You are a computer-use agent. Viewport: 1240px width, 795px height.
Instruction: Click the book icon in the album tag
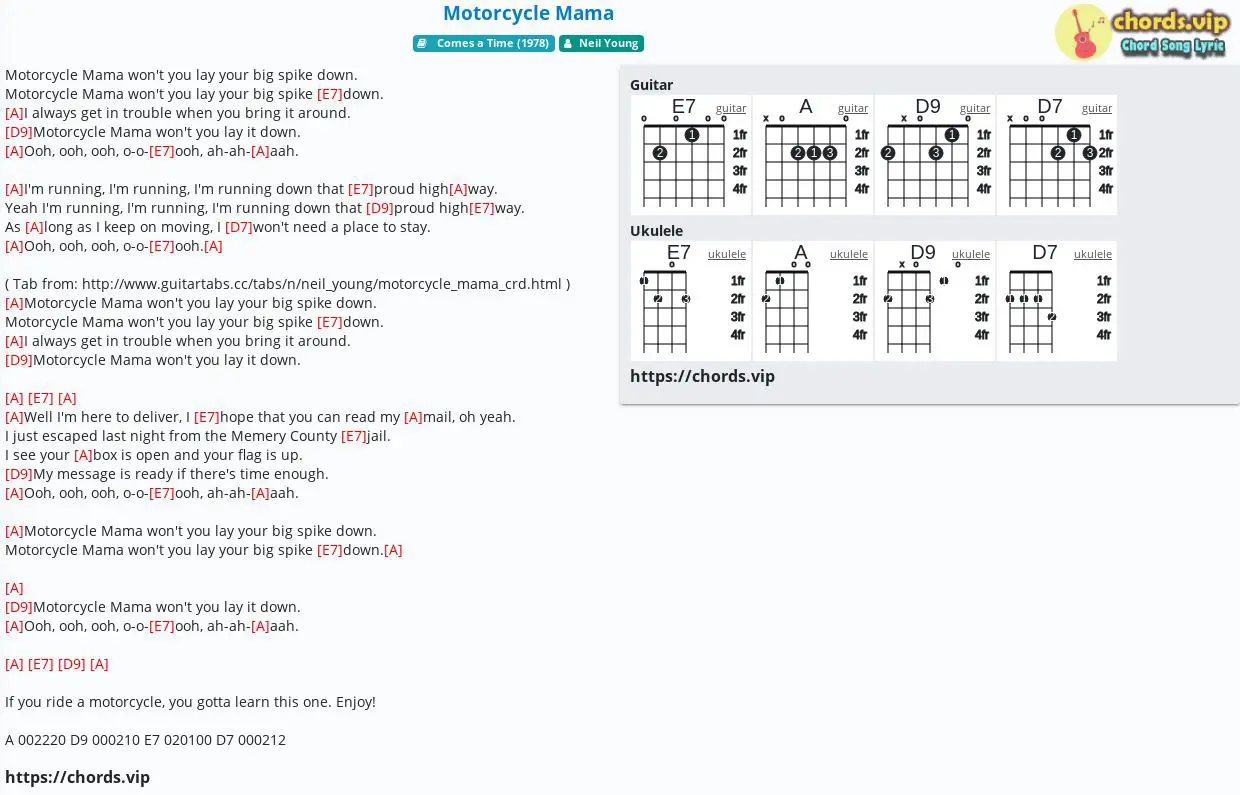pos(423,44)
